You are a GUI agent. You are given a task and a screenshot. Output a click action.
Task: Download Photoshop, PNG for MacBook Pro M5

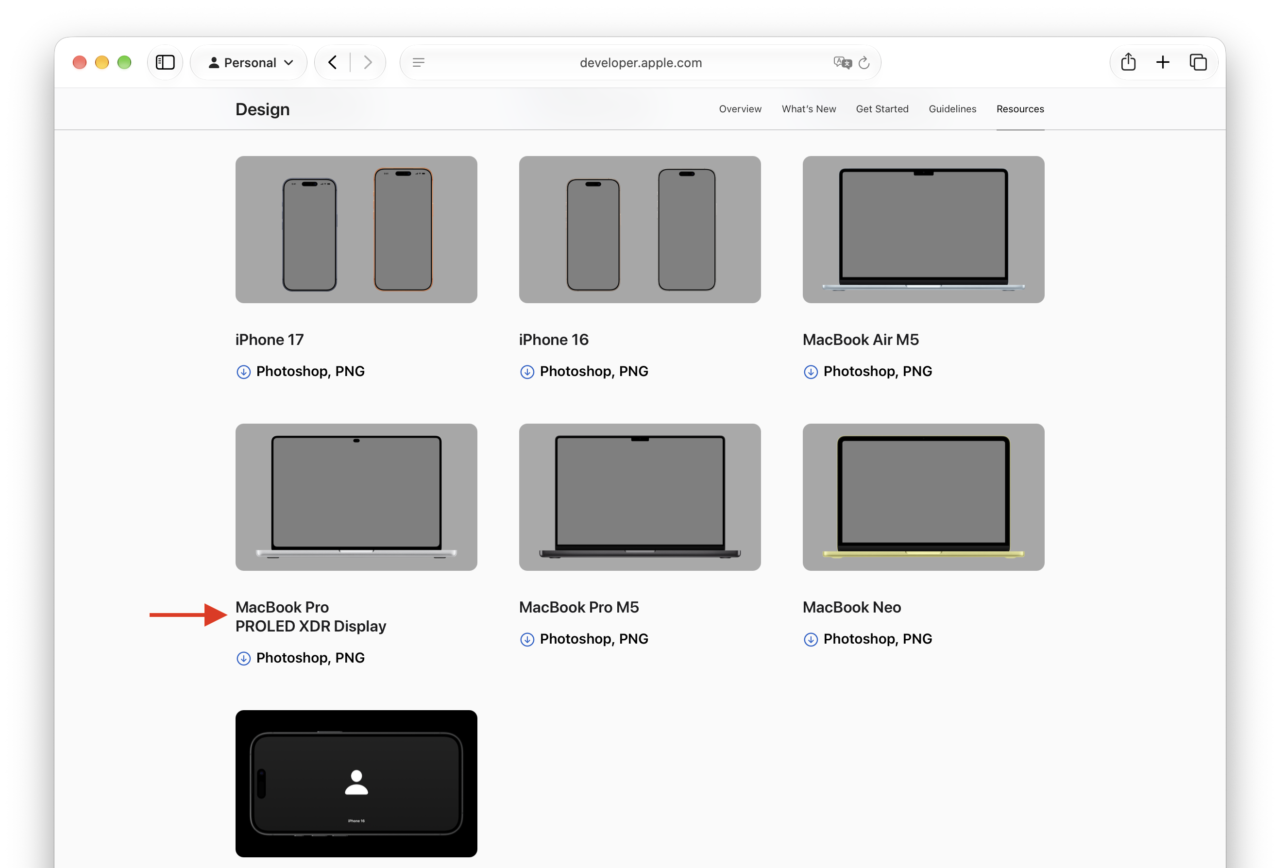point(594,640)
